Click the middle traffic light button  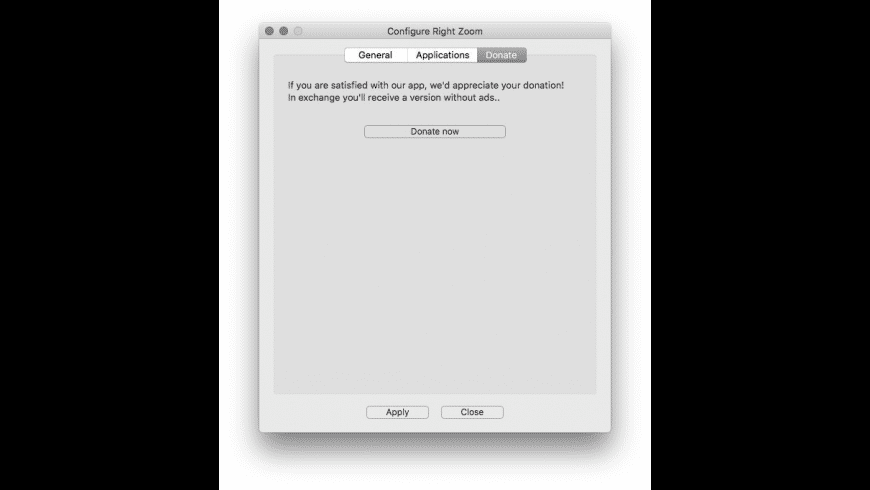[284, 31]
